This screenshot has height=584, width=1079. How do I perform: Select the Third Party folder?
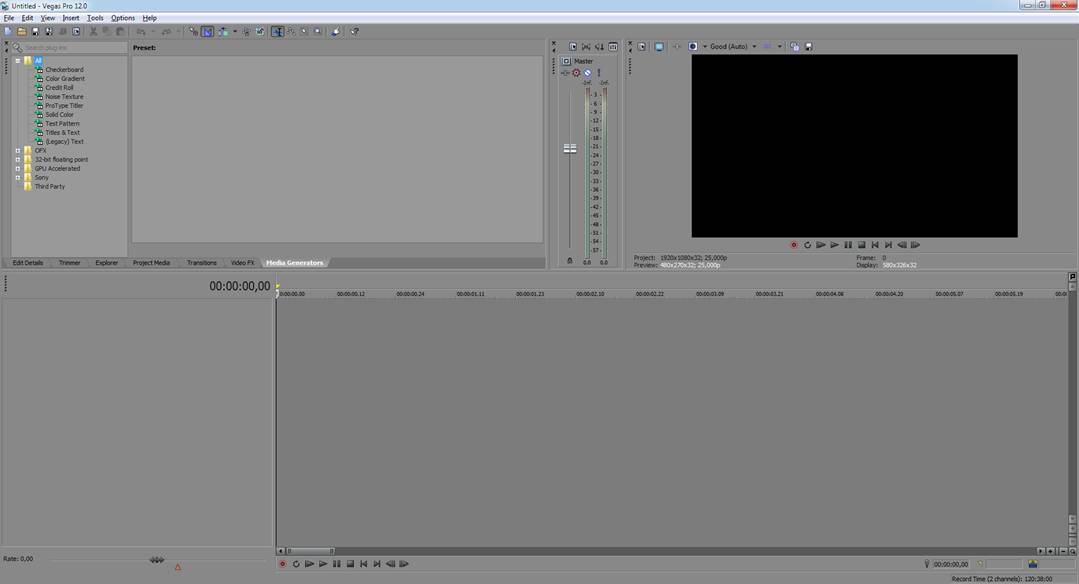(50, 186)
